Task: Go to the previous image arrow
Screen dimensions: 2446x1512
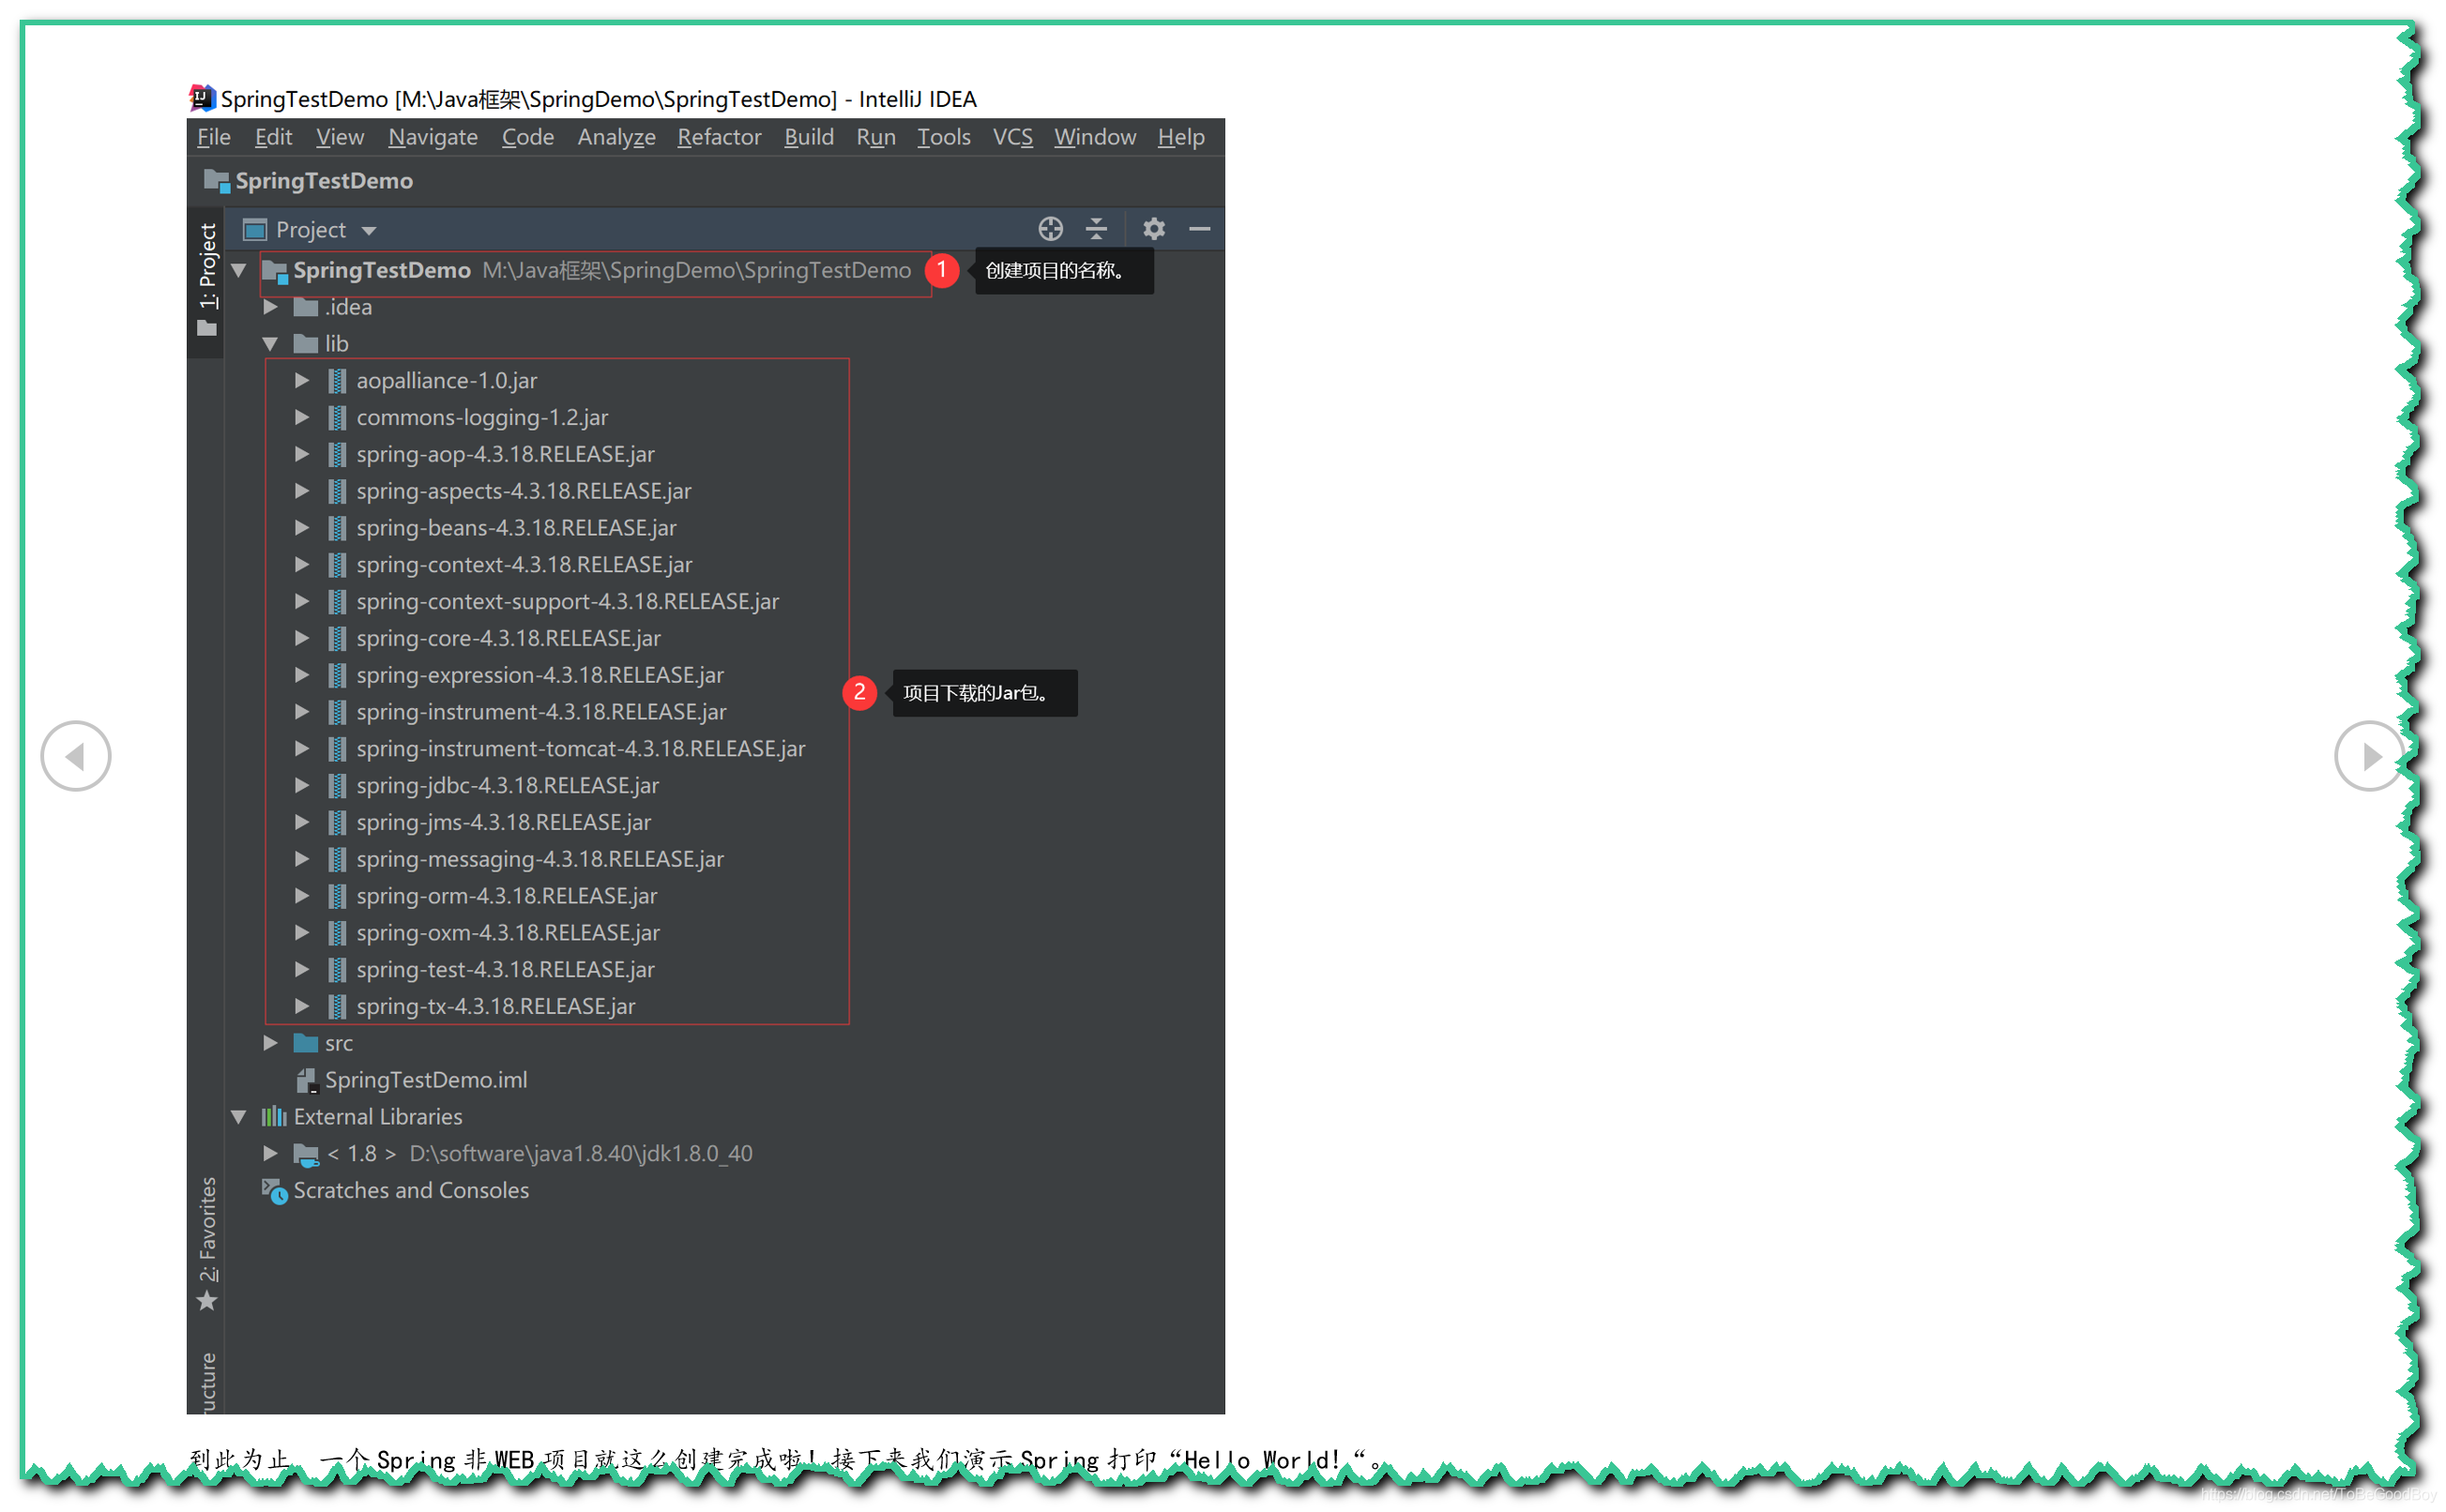Action: [x=76, y=756]
